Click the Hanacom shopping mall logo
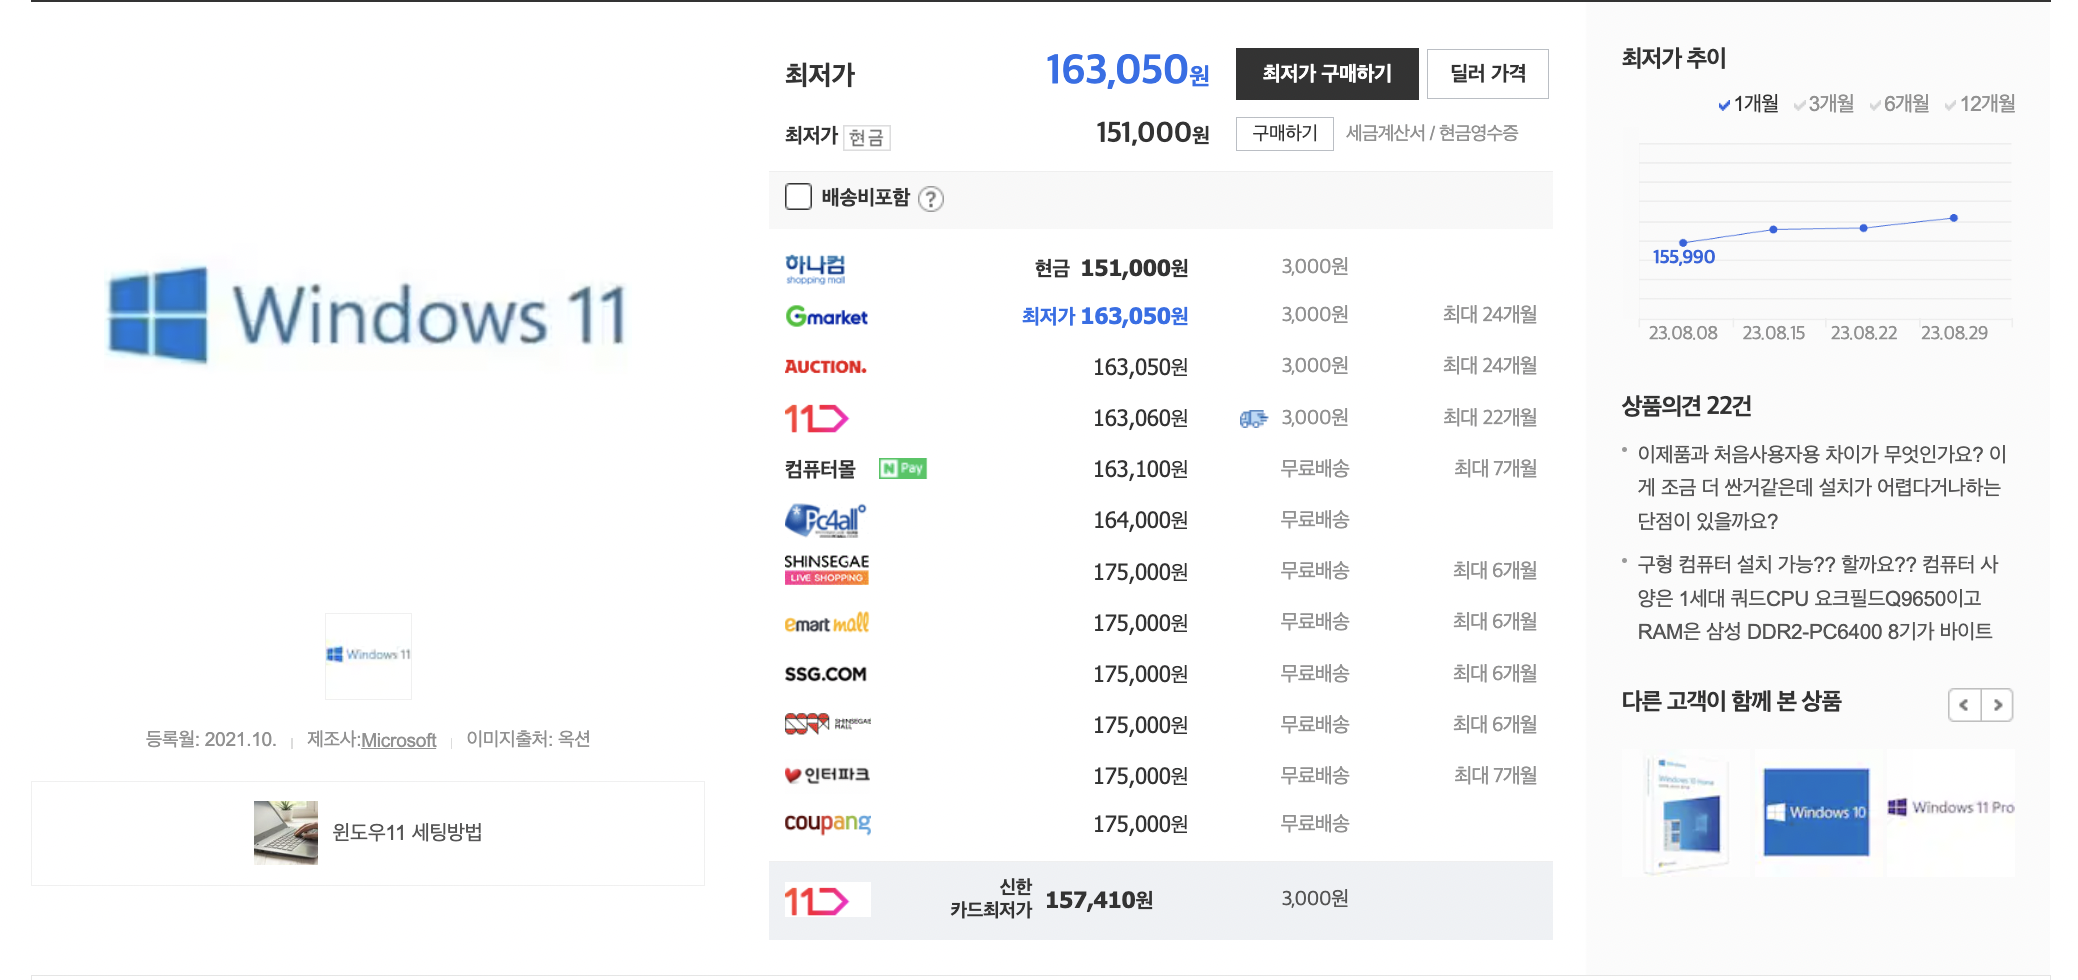This screenshot has width=2078, height=980. 815,268
